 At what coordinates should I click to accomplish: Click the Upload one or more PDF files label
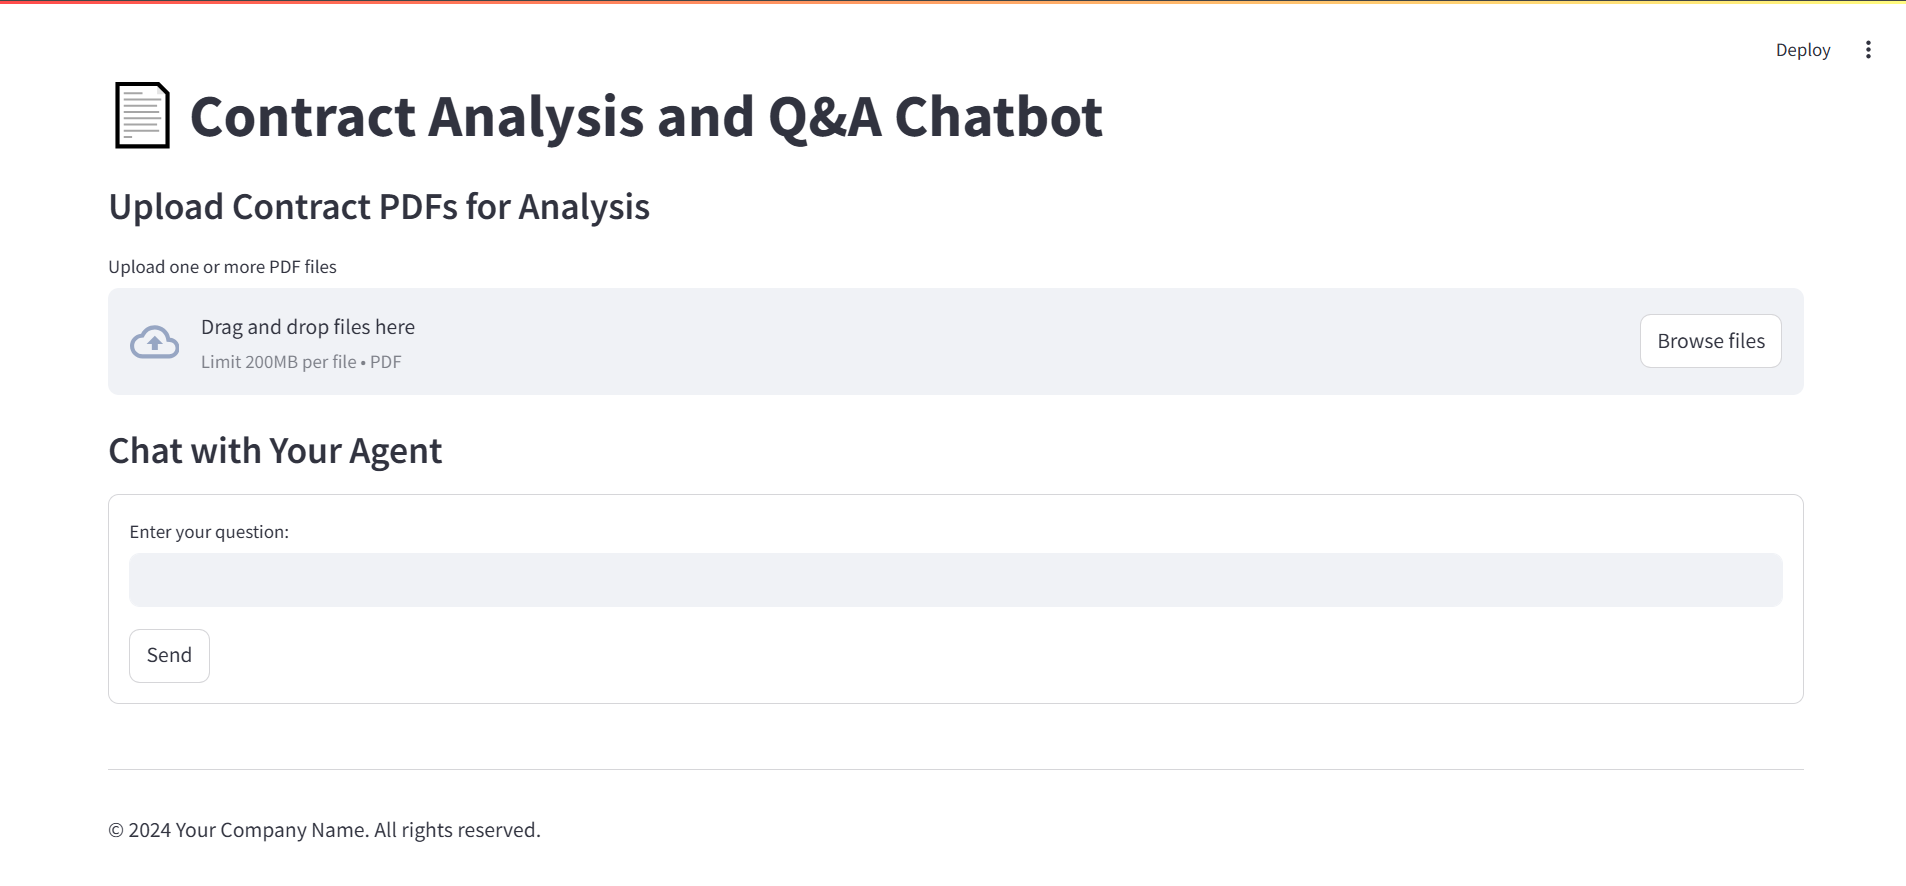pyautogui.click(x=222, y=267)
